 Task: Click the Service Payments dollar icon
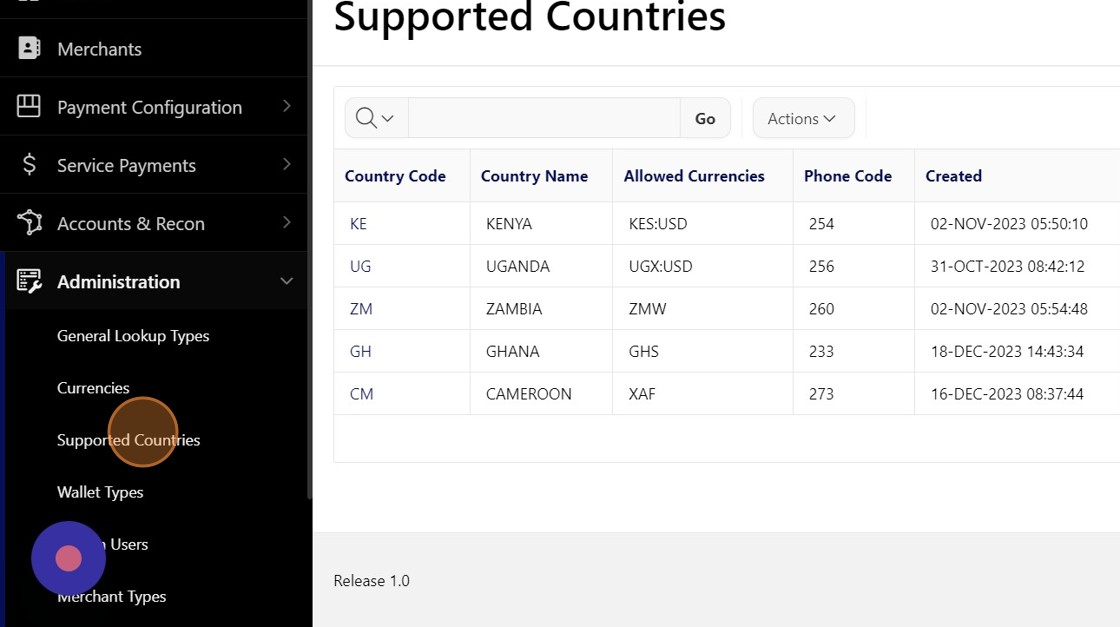29,164
